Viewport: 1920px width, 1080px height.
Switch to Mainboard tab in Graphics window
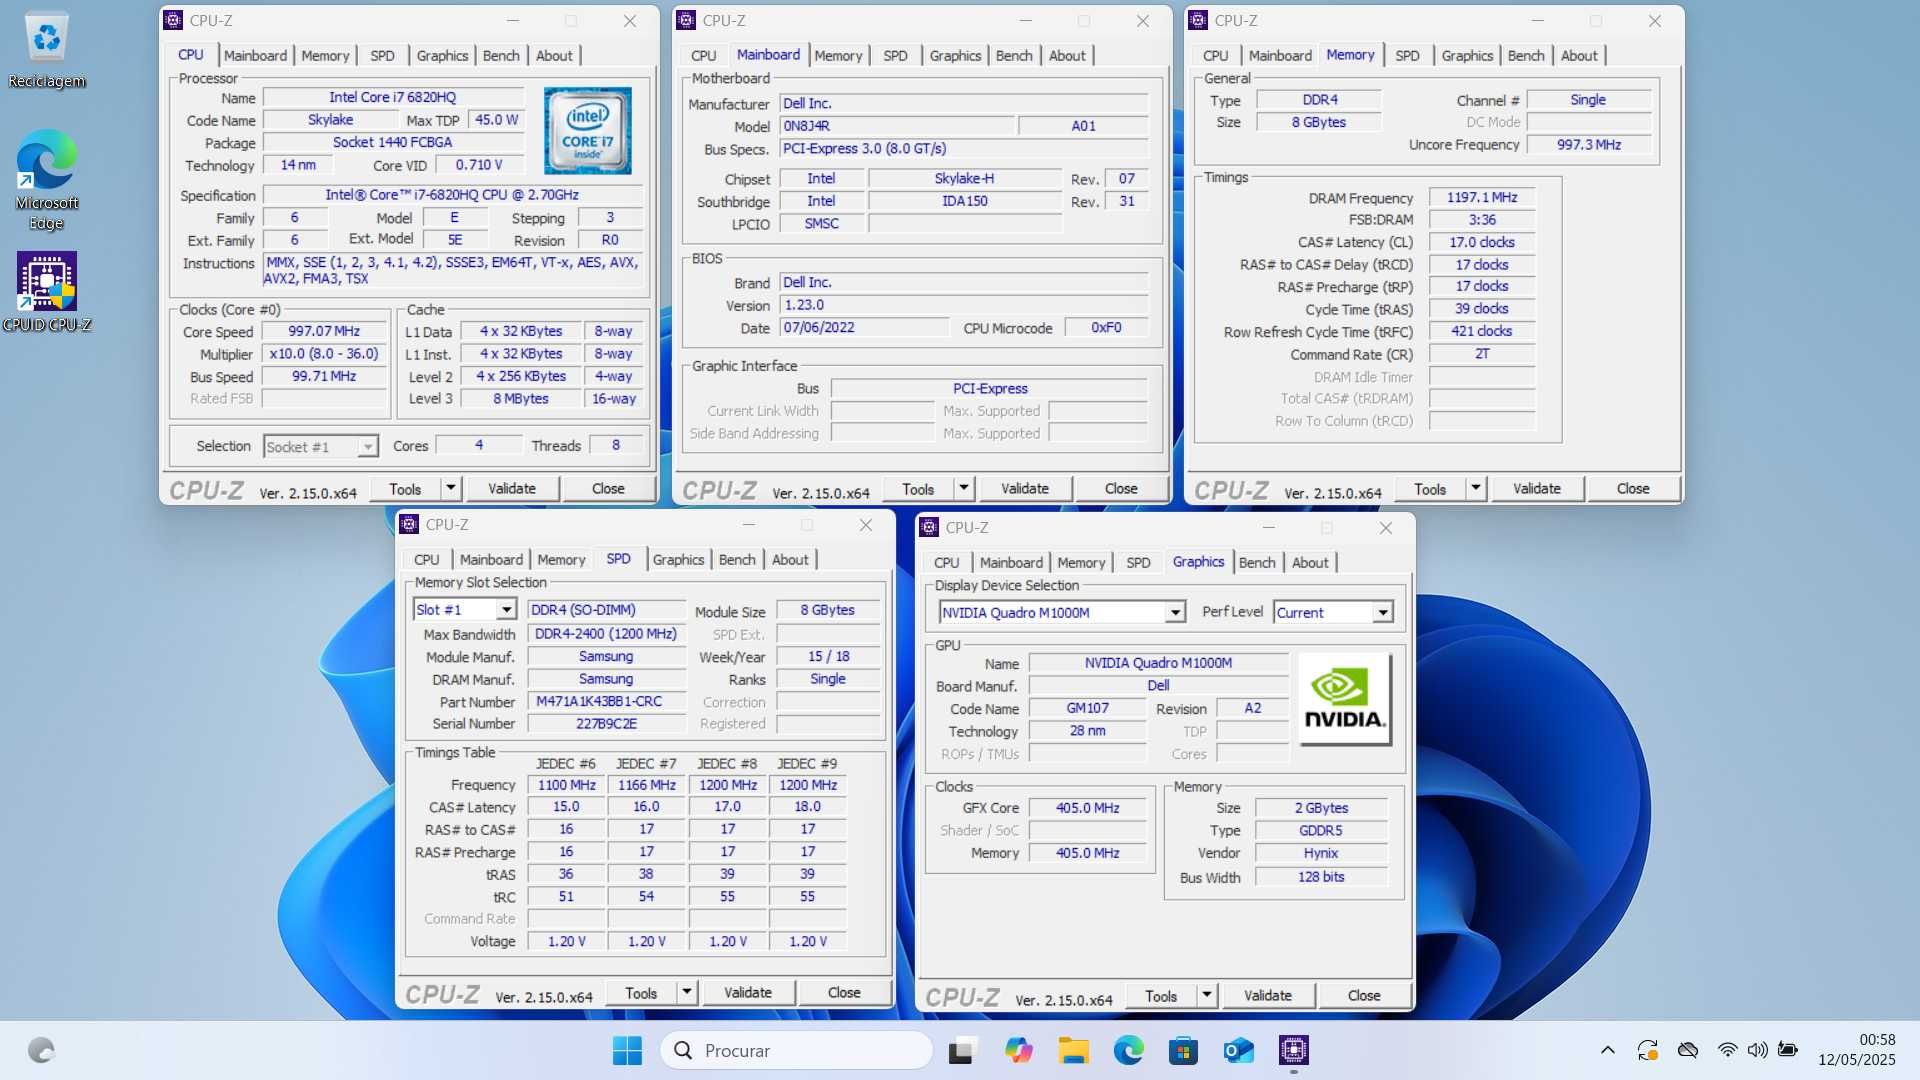[1011, 563]
